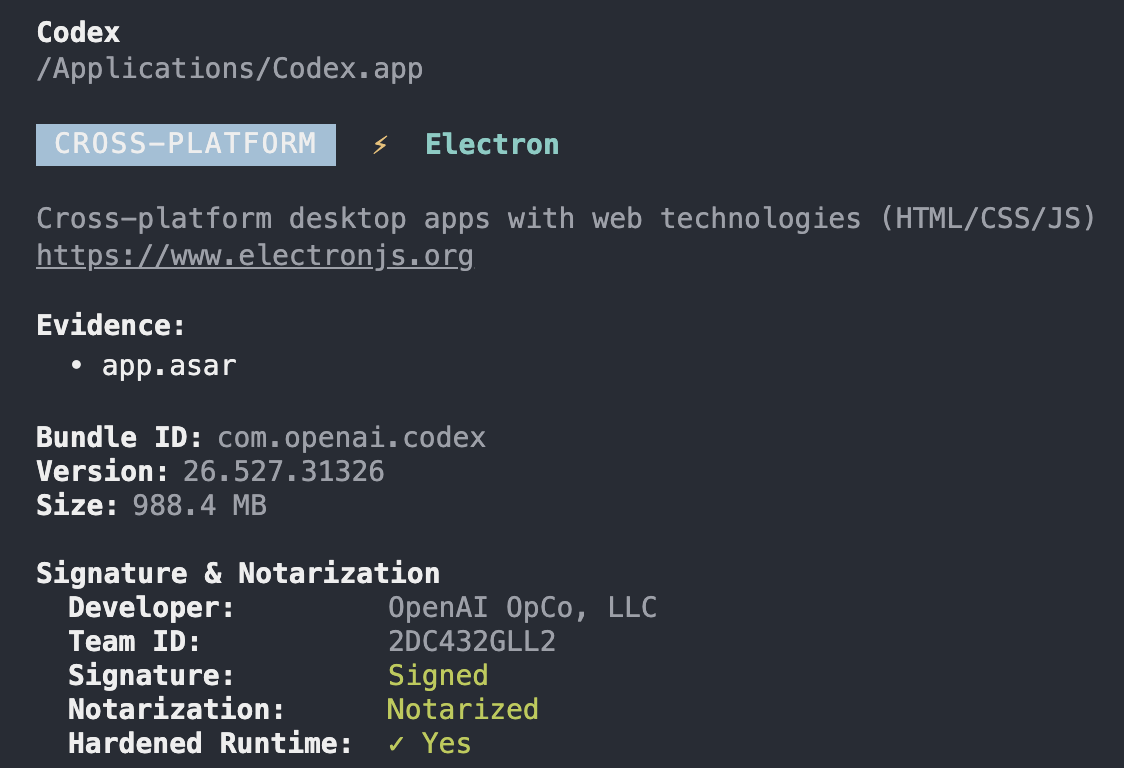Click the Codex app title
Screen dimensions: 1124x768
pyautogui.click(x=78, y=33)
